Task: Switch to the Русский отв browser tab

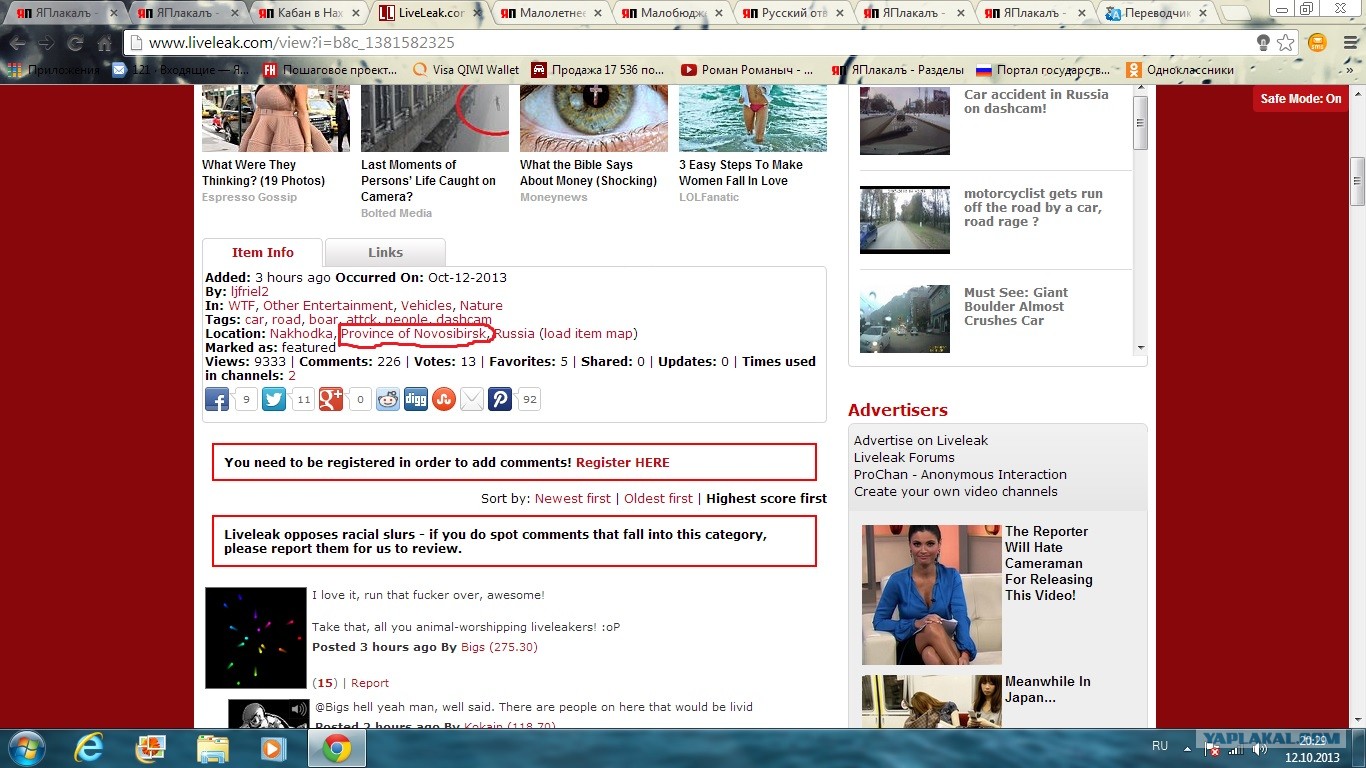Action: [x=791, y=13]
